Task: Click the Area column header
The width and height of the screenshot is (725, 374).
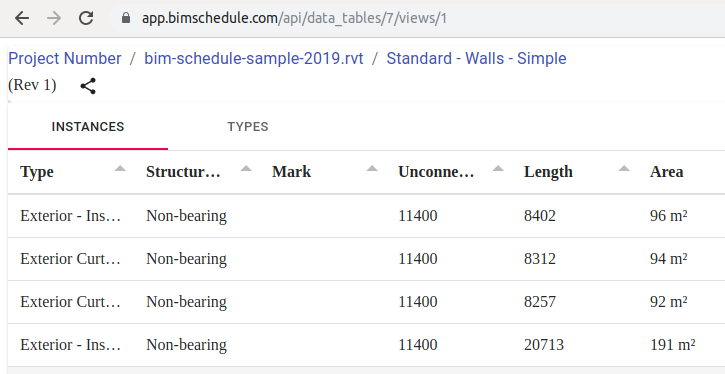Action: [x=666, y=172]
